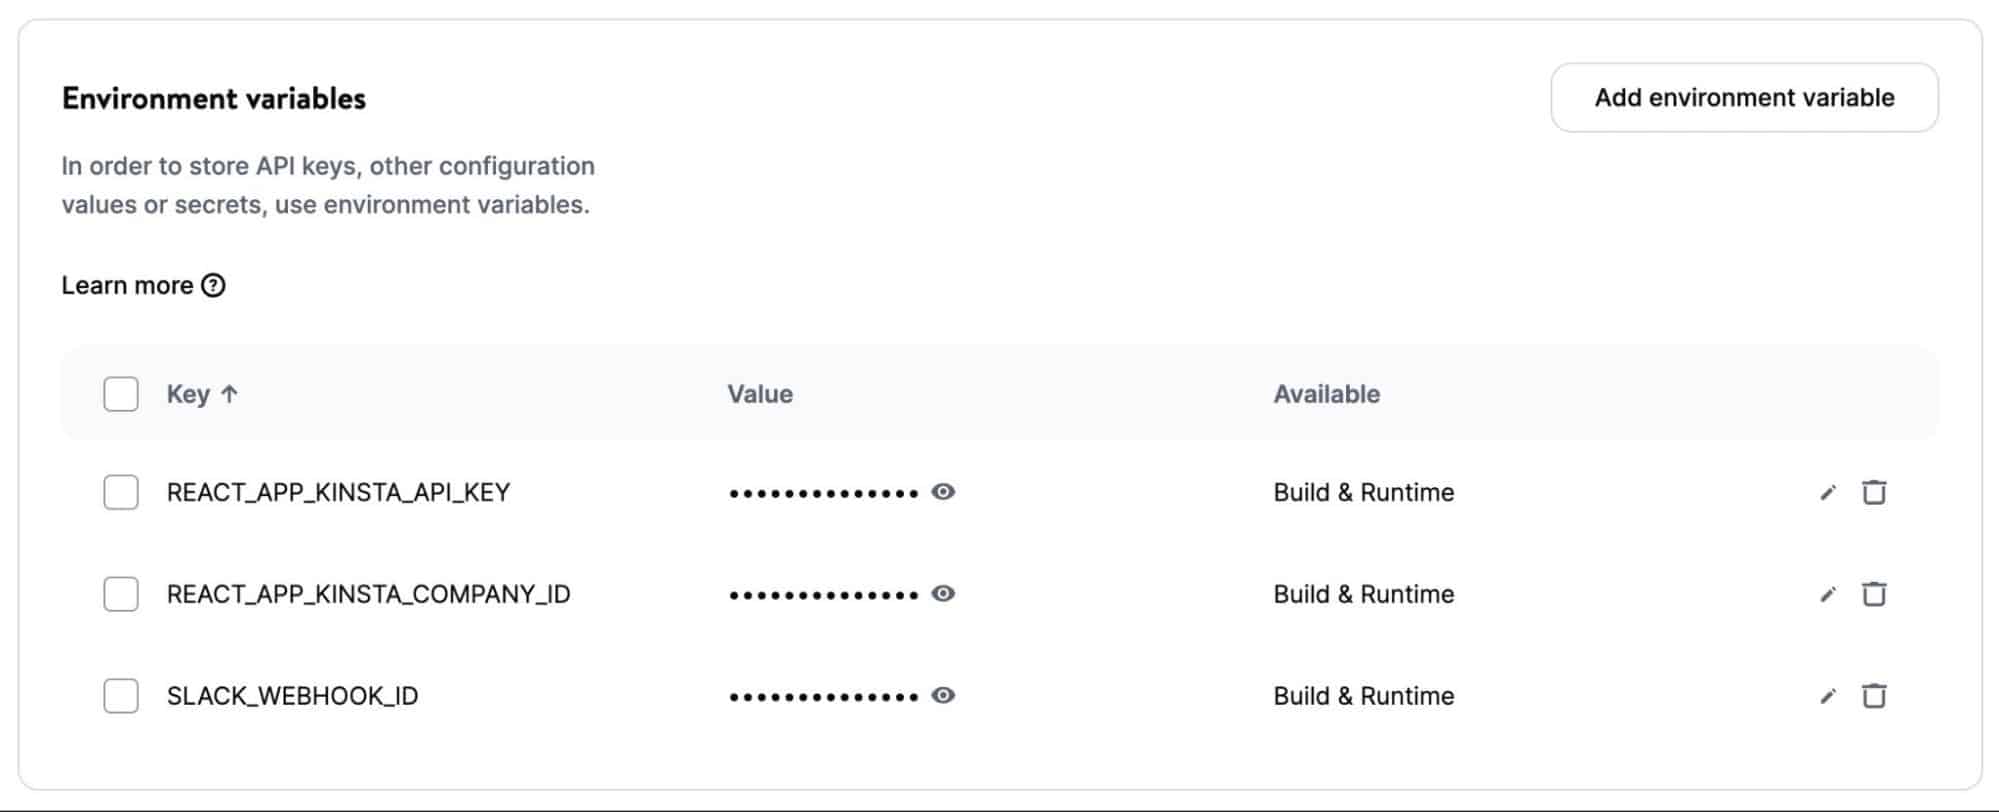Tick the REACT_APP_KINSTA_COMPANY_ID checkbox

[x=121, y=594]
